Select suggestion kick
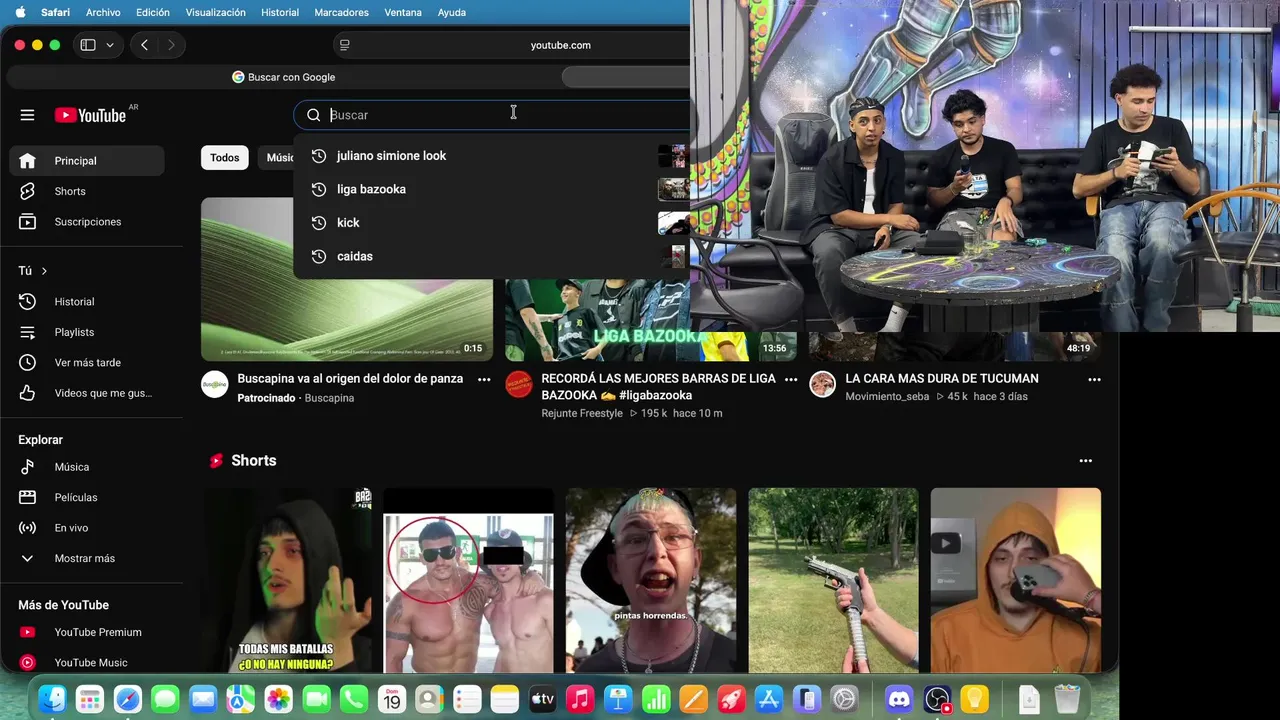The image size is (1280, 720). coord(491,223)
